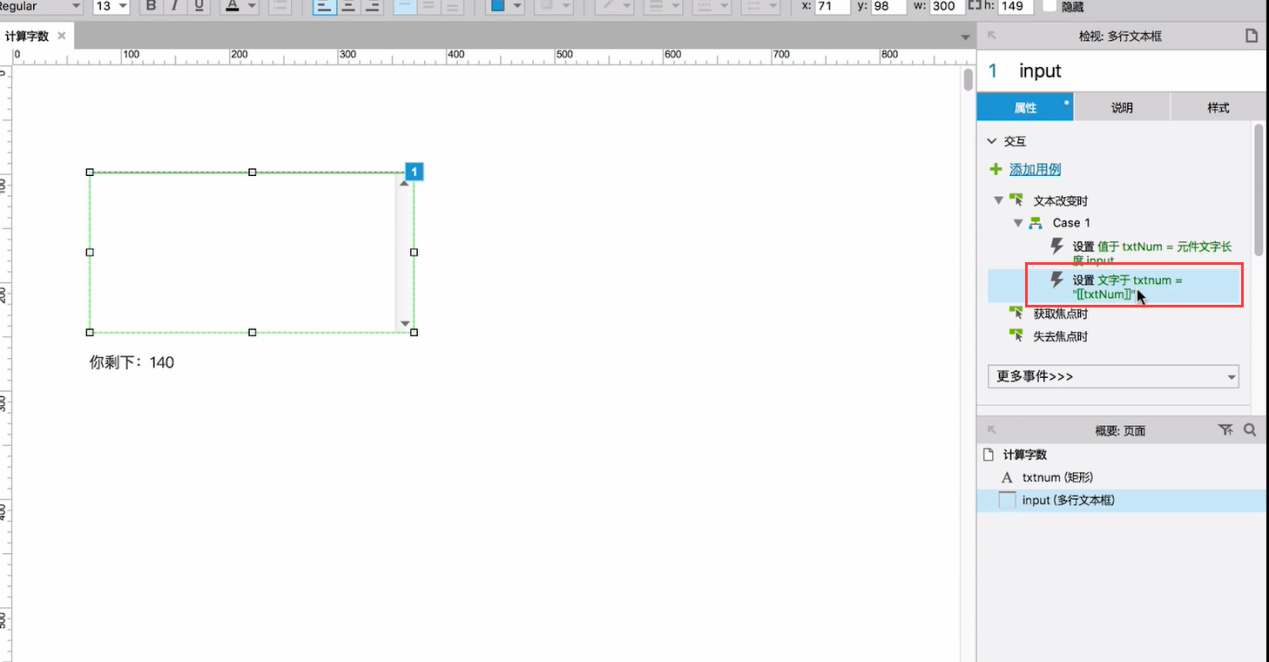This screenshot has height=662, width=1269.
Task: Click the blue fill color swatch
Action: (497, 6)
